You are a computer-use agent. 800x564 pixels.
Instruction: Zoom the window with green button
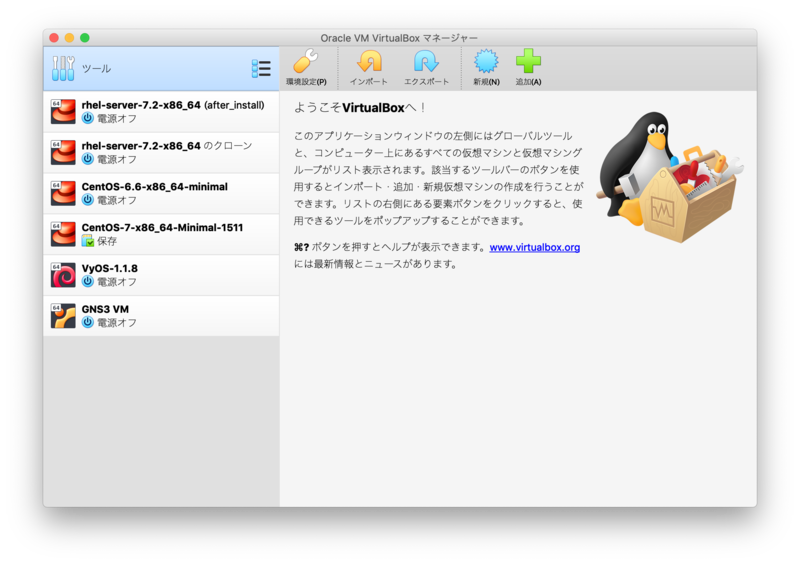[x=85, y=38]
